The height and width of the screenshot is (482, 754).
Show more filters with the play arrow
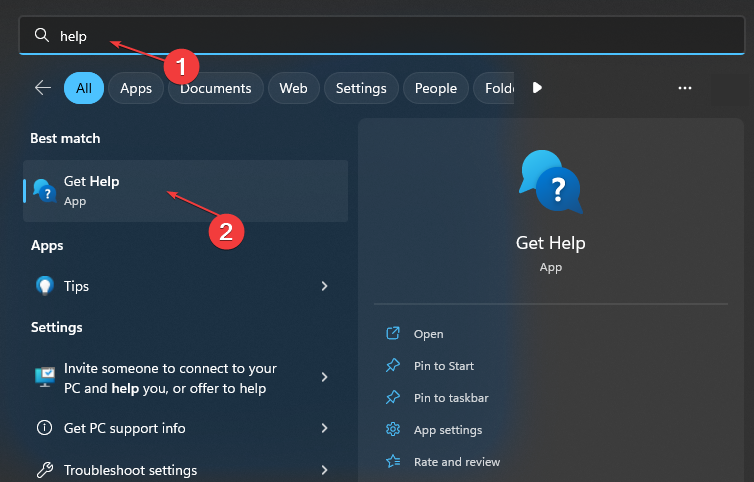click(x=537, y=88)
